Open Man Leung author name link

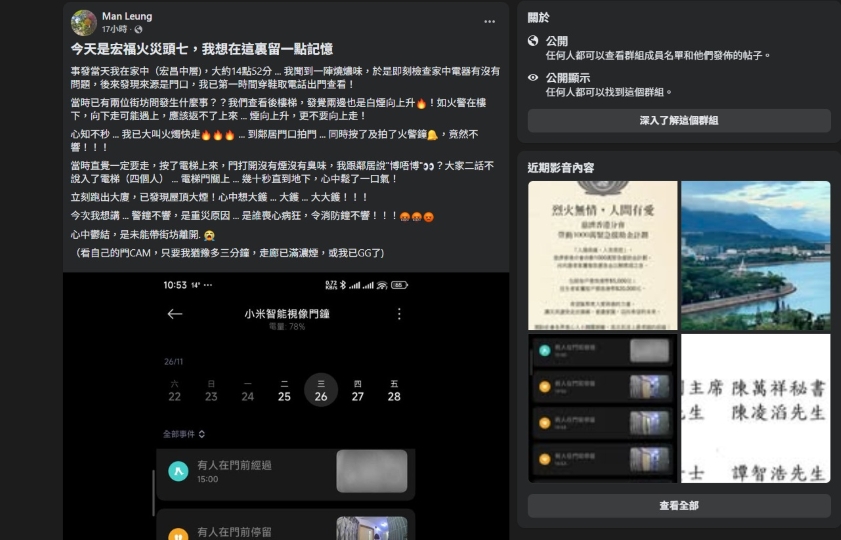126,16
